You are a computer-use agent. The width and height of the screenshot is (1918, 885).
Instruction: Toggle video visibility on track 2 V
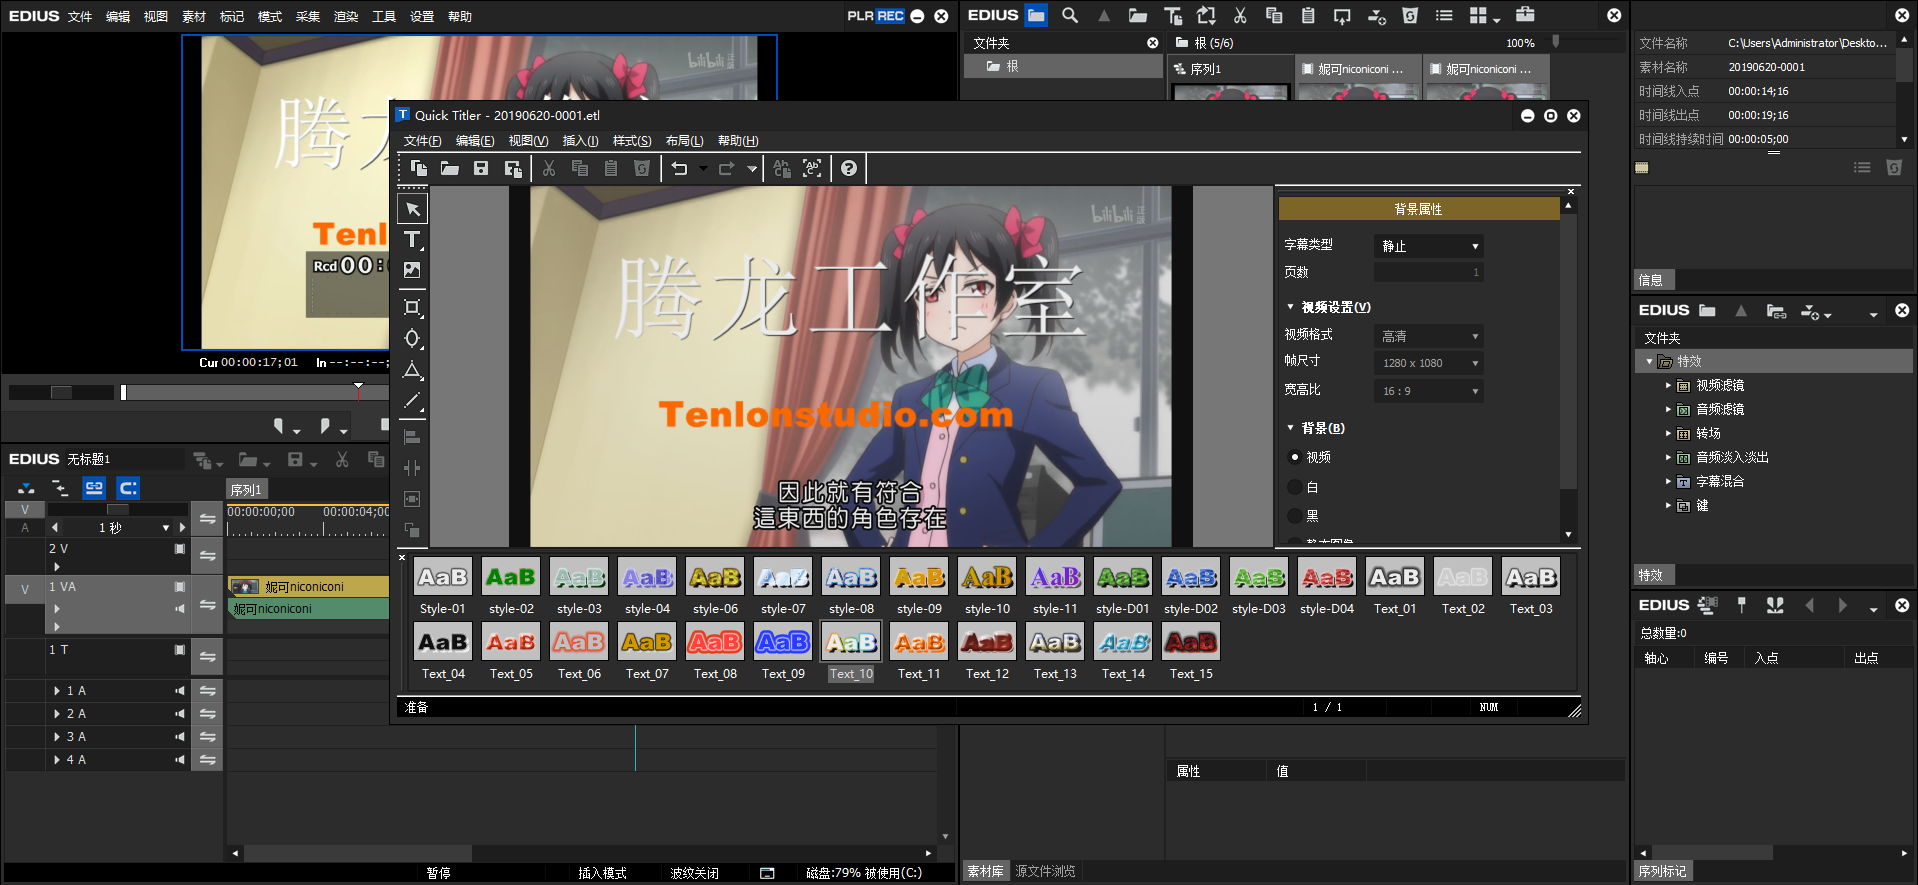pos(180,549)
